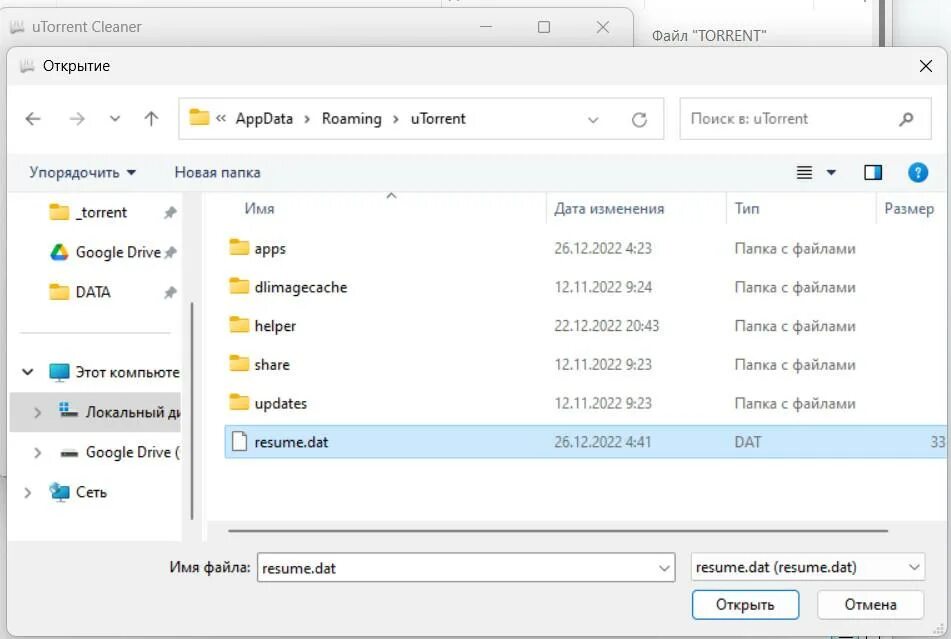Click DAT type cell of resume.dat
The image size is (951, 639).
point(747,442)
